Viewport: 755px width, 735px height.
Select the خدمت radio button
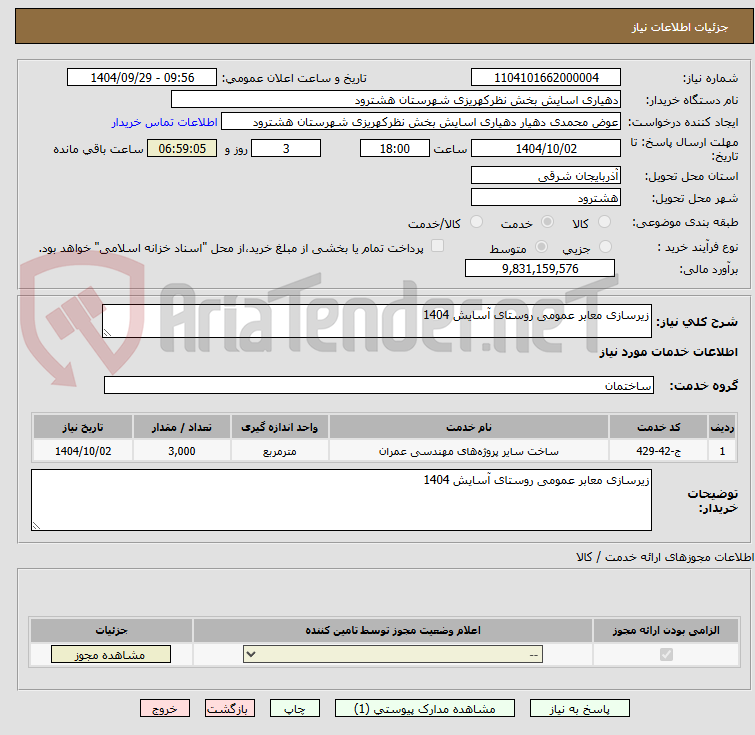(547, 222)
